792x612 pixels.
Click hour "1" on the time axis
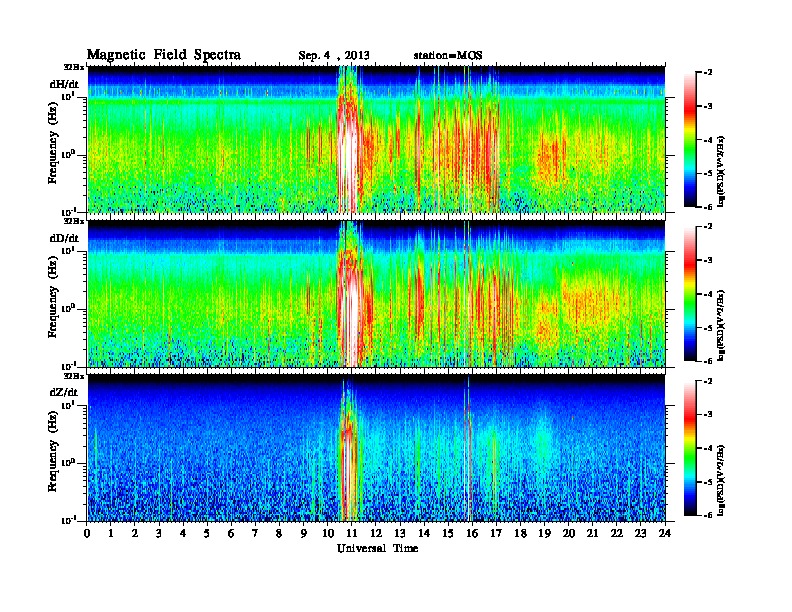coord(111,533)
